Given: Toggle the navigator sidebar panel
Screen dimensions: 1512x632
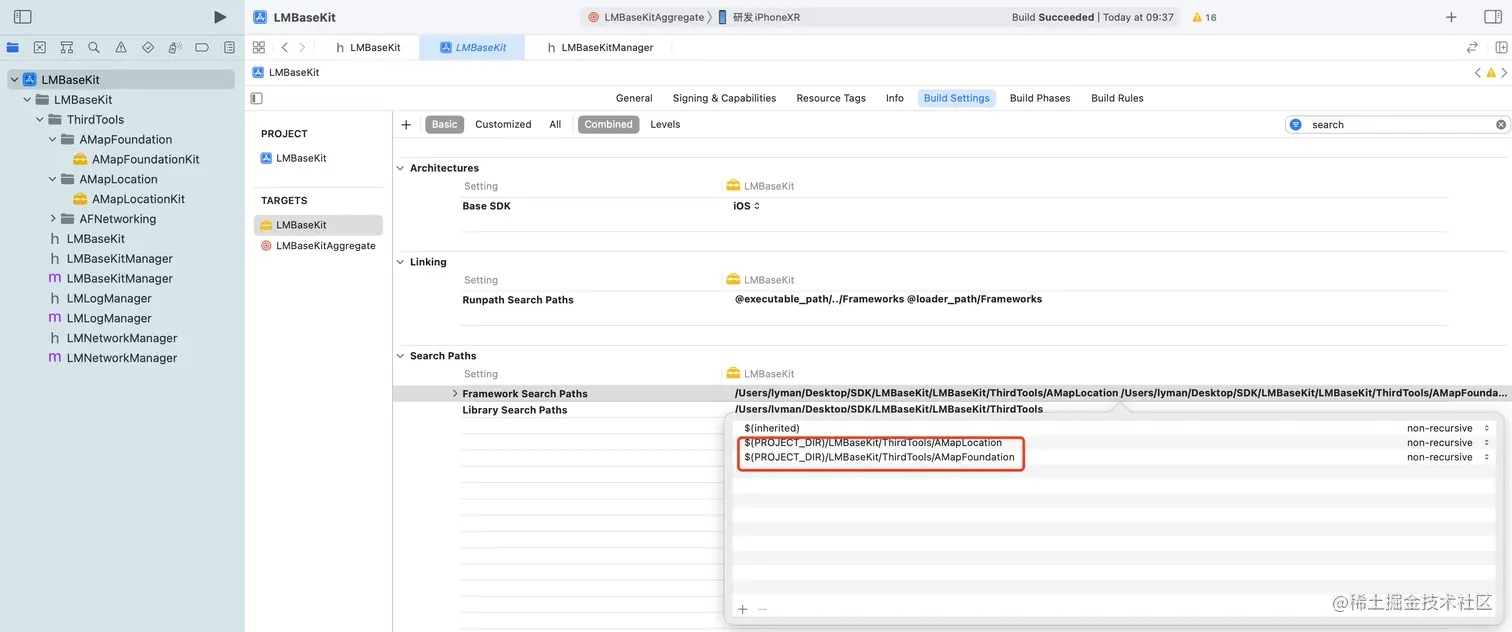Looking at the screenshot, I should 22,17.
